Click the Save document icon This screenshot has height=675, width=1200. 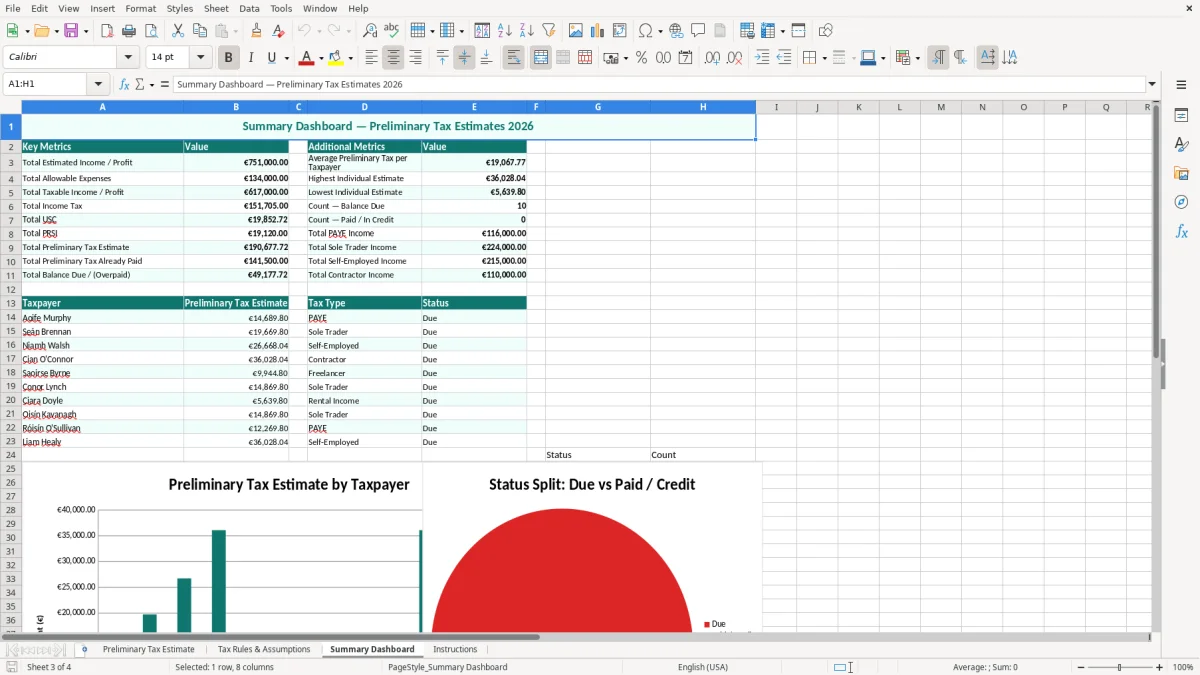pos(71,31)
